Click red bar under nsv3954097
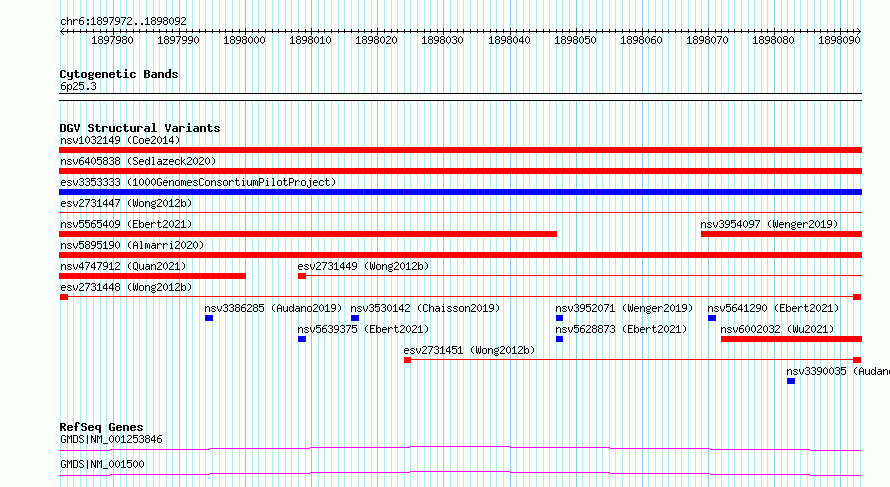The height and width of the screenshot is (487, 890). (782, 234)
